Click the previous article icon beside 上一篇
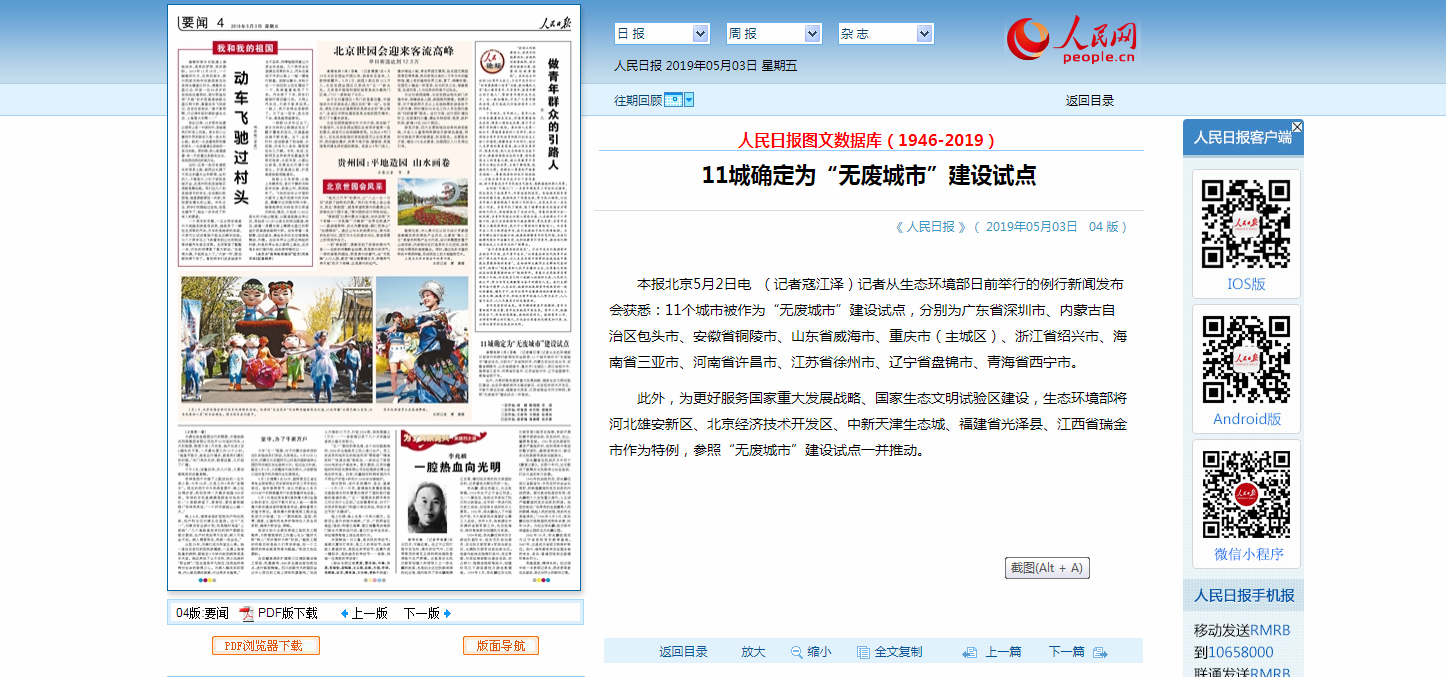Viewport: 1446px width, 677px height. click(x=969, y=652)
